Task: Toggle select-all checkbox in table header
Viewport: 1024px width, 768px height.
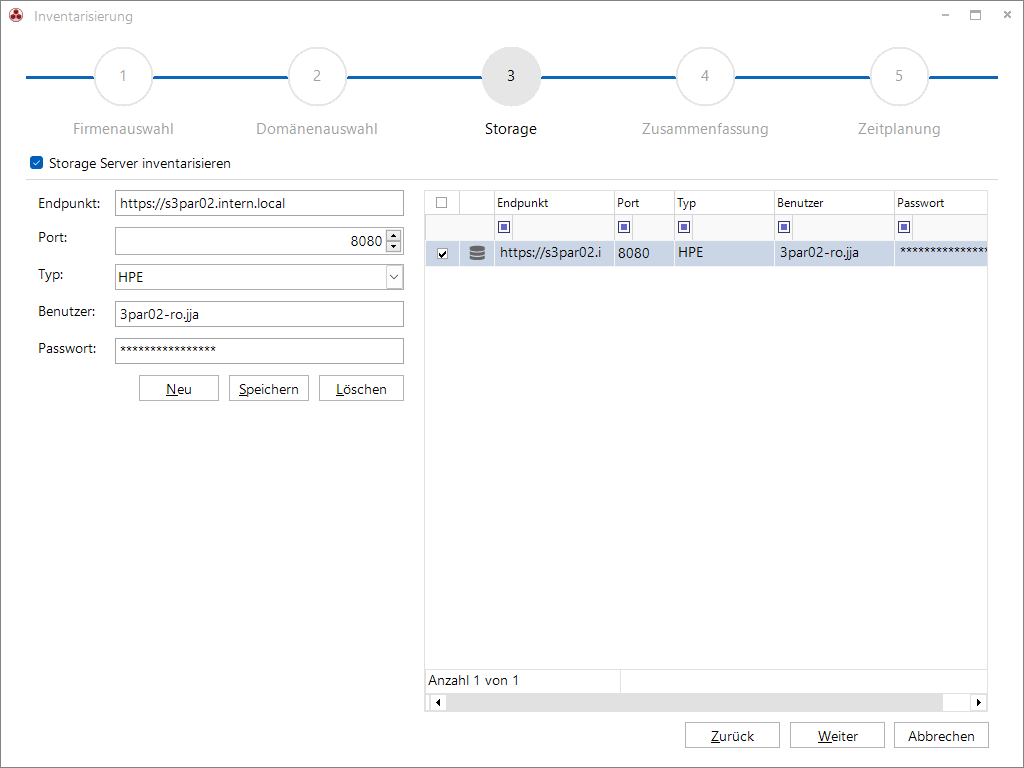Action: point(442,202)
